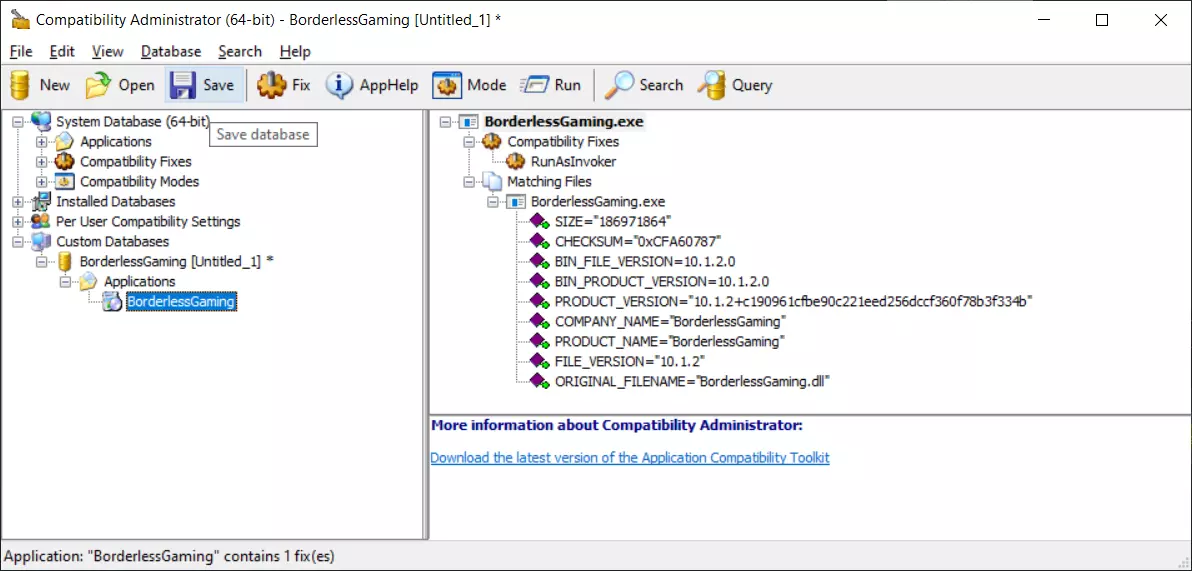Click the AppHelp toolbar icon

340,85
